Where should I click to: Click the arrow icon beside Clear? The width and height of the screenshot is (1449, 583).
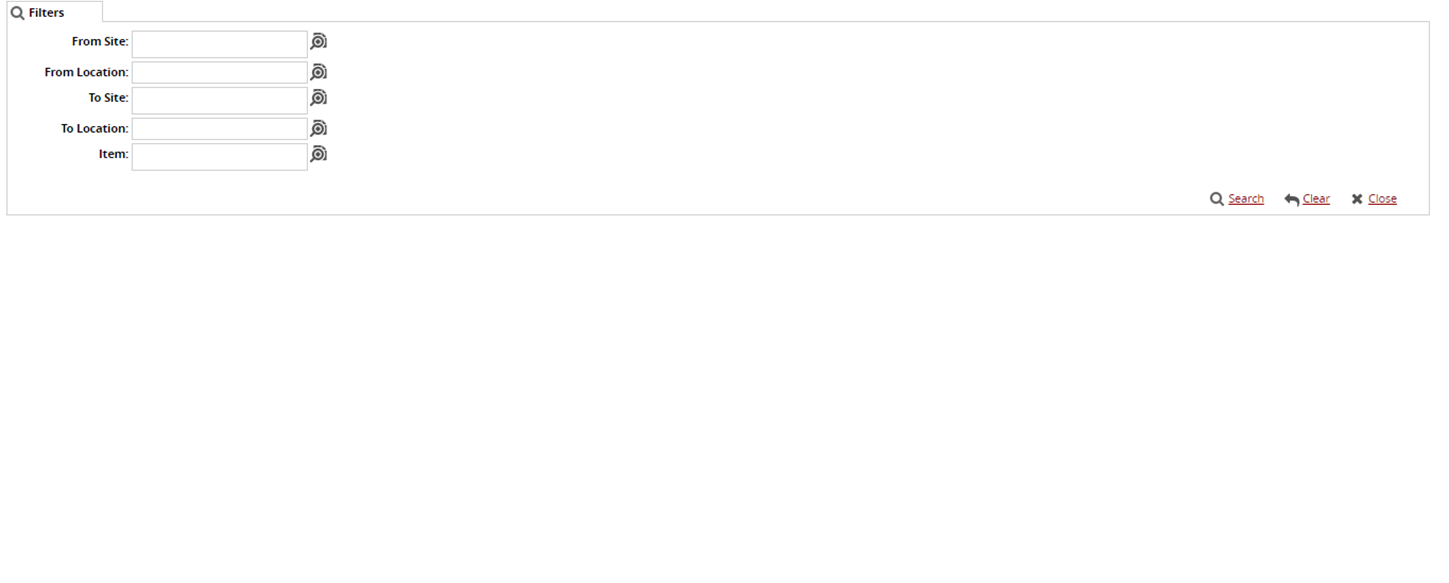[1292, 200]
